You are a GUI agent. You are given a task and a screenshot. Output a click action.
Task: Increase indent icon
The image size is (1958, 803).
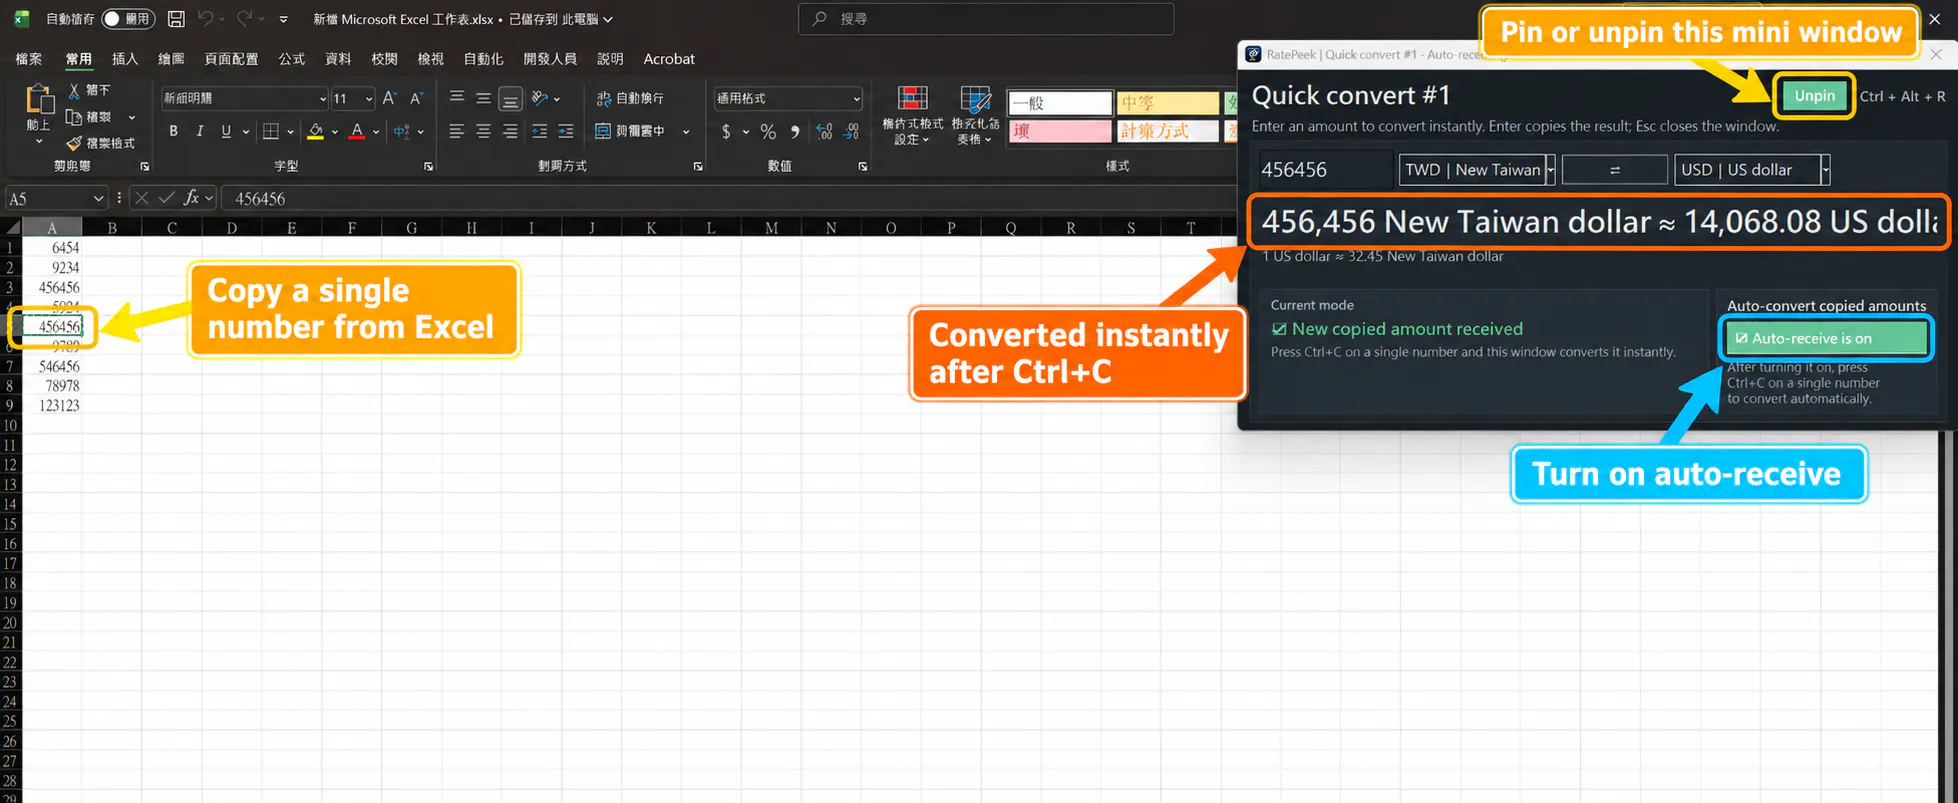566,131
